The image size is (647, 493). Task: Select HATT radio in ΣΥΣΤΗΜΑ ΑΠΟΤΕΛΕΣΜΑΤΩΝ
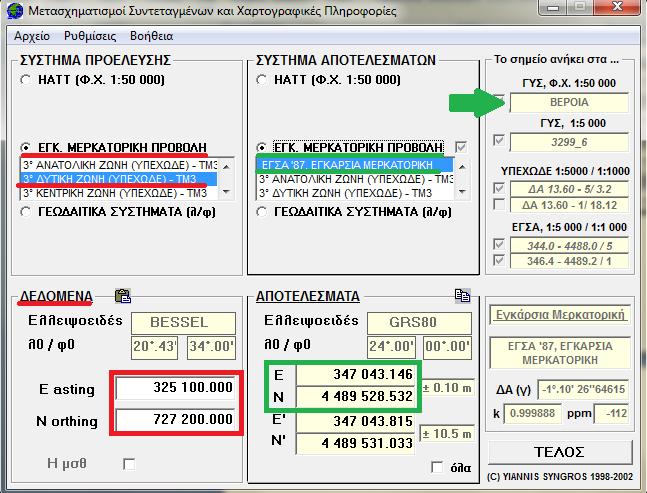[x=261, y=80]
